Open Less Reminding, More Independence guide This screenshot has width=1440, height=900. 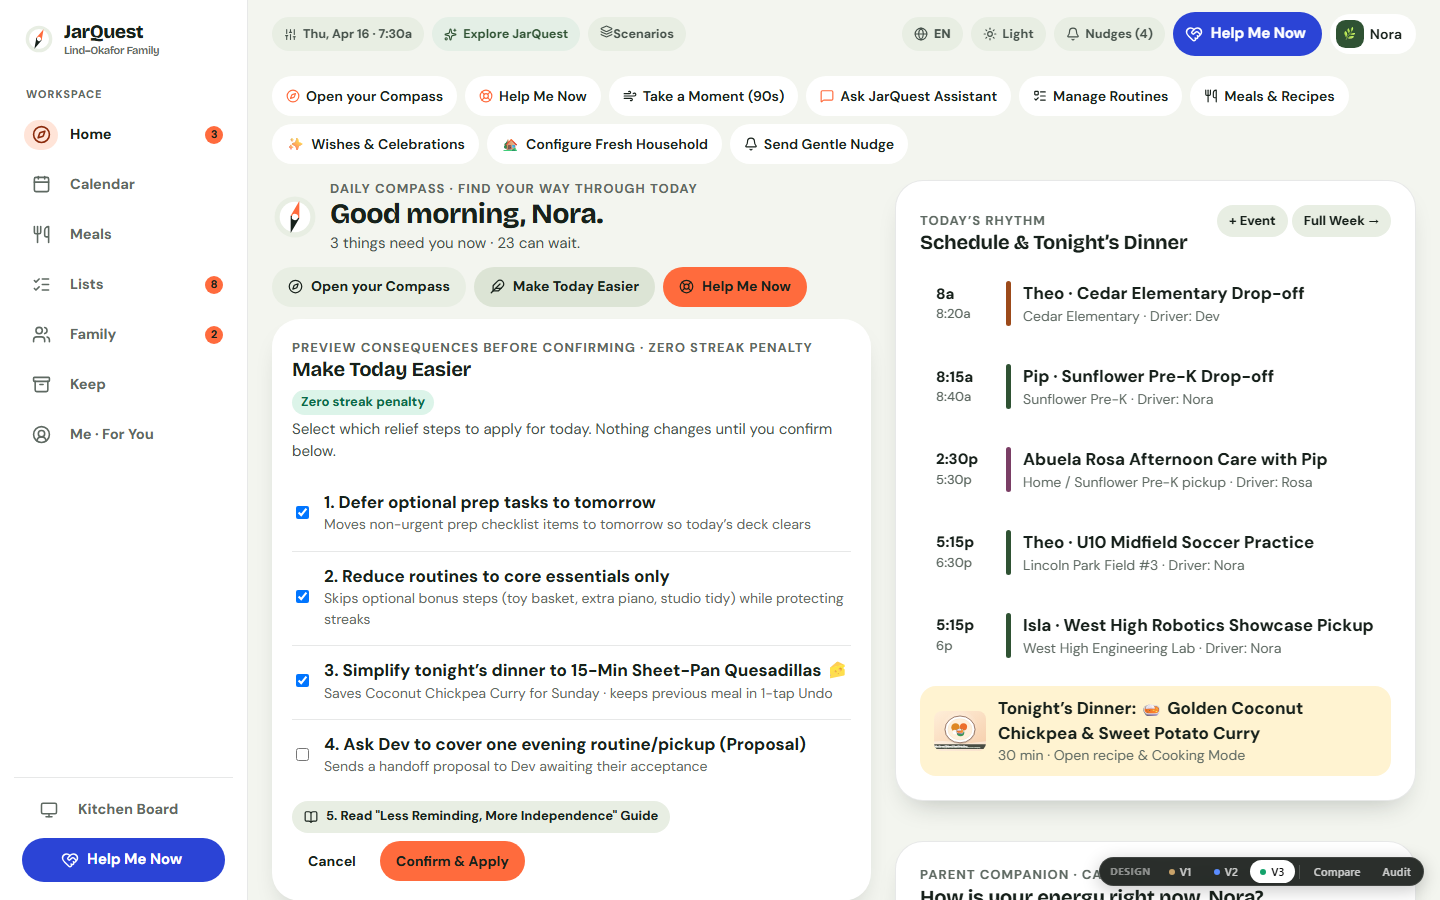point(481,816)
